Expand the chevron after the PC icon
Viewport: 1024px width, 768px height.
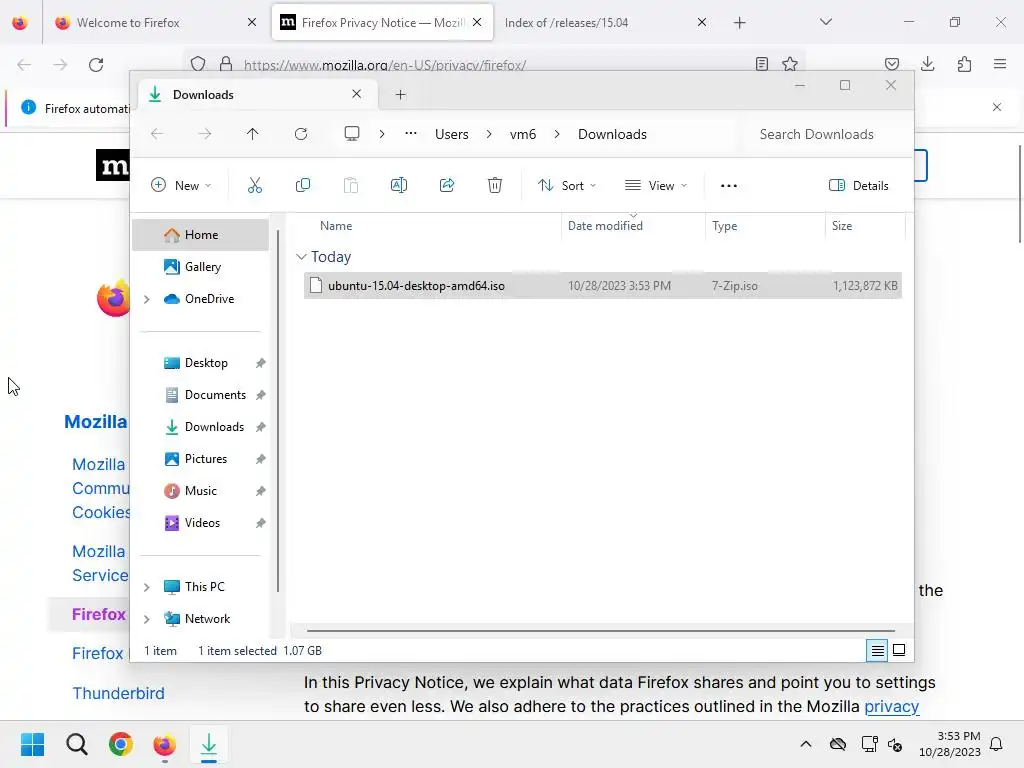click(x=382, y=134)
